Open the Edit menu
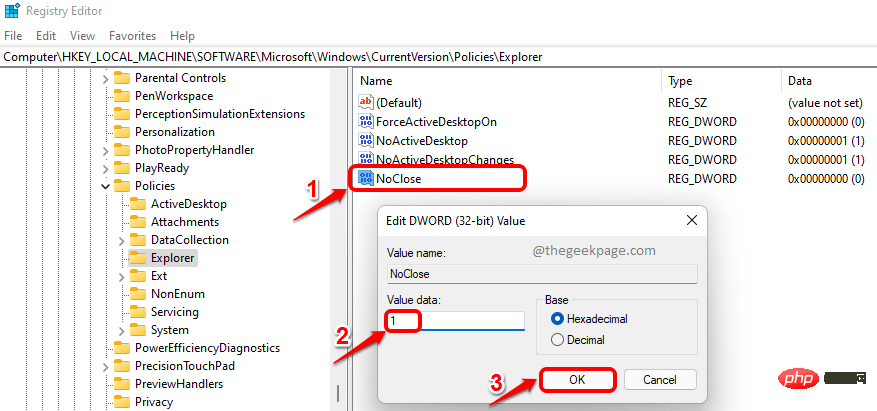 click(x=46, y=36)
